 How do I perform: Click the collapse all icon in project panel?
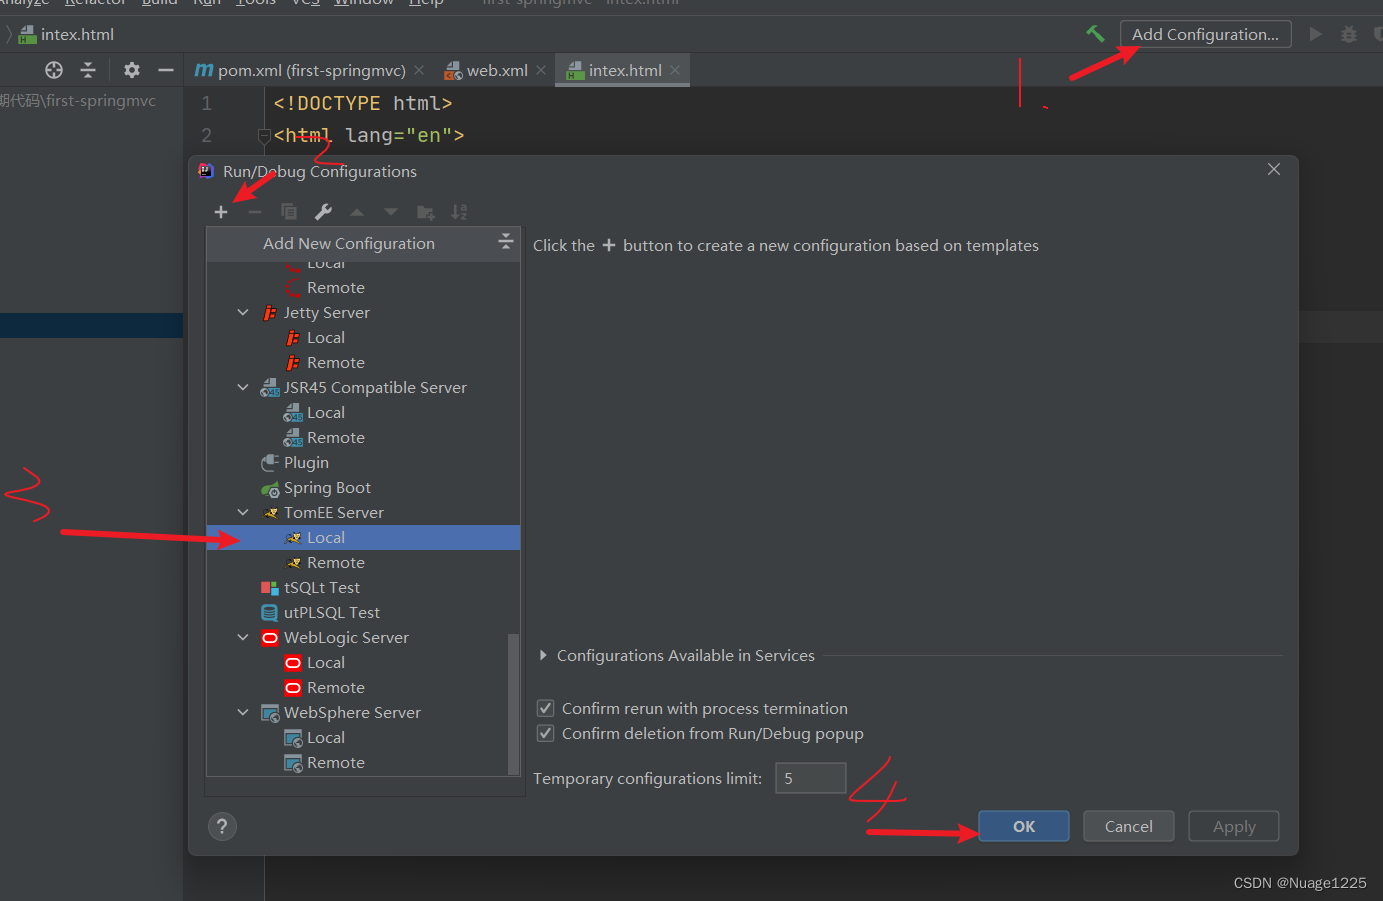pyautogui.click(x=88, y=70)
